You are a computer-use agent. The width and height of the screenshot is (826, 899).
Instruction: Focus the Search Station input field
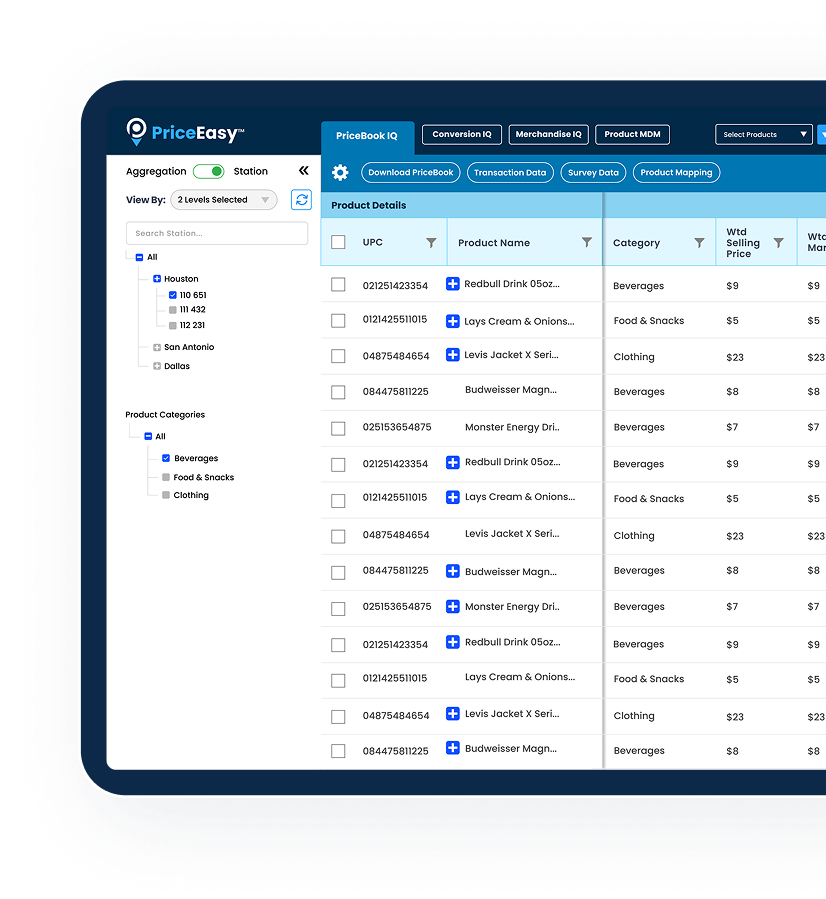pyautogui.click(x=217, y=233)
